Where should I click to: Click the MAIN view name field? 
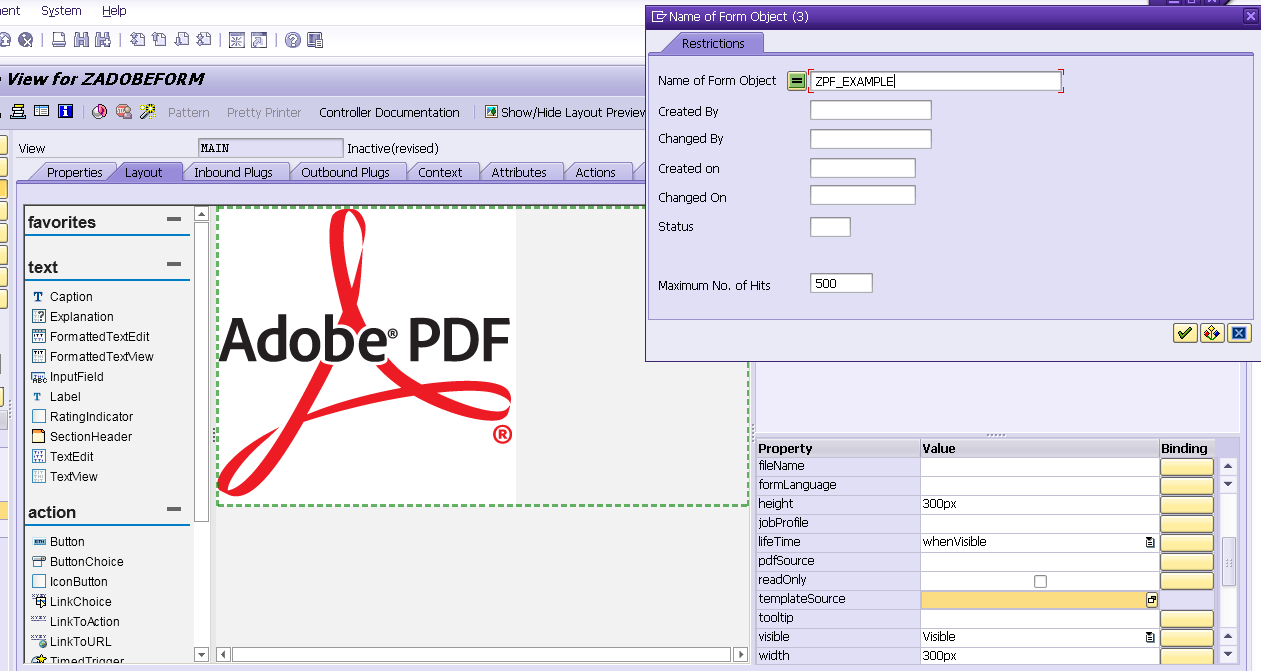[x=270, y=148]
